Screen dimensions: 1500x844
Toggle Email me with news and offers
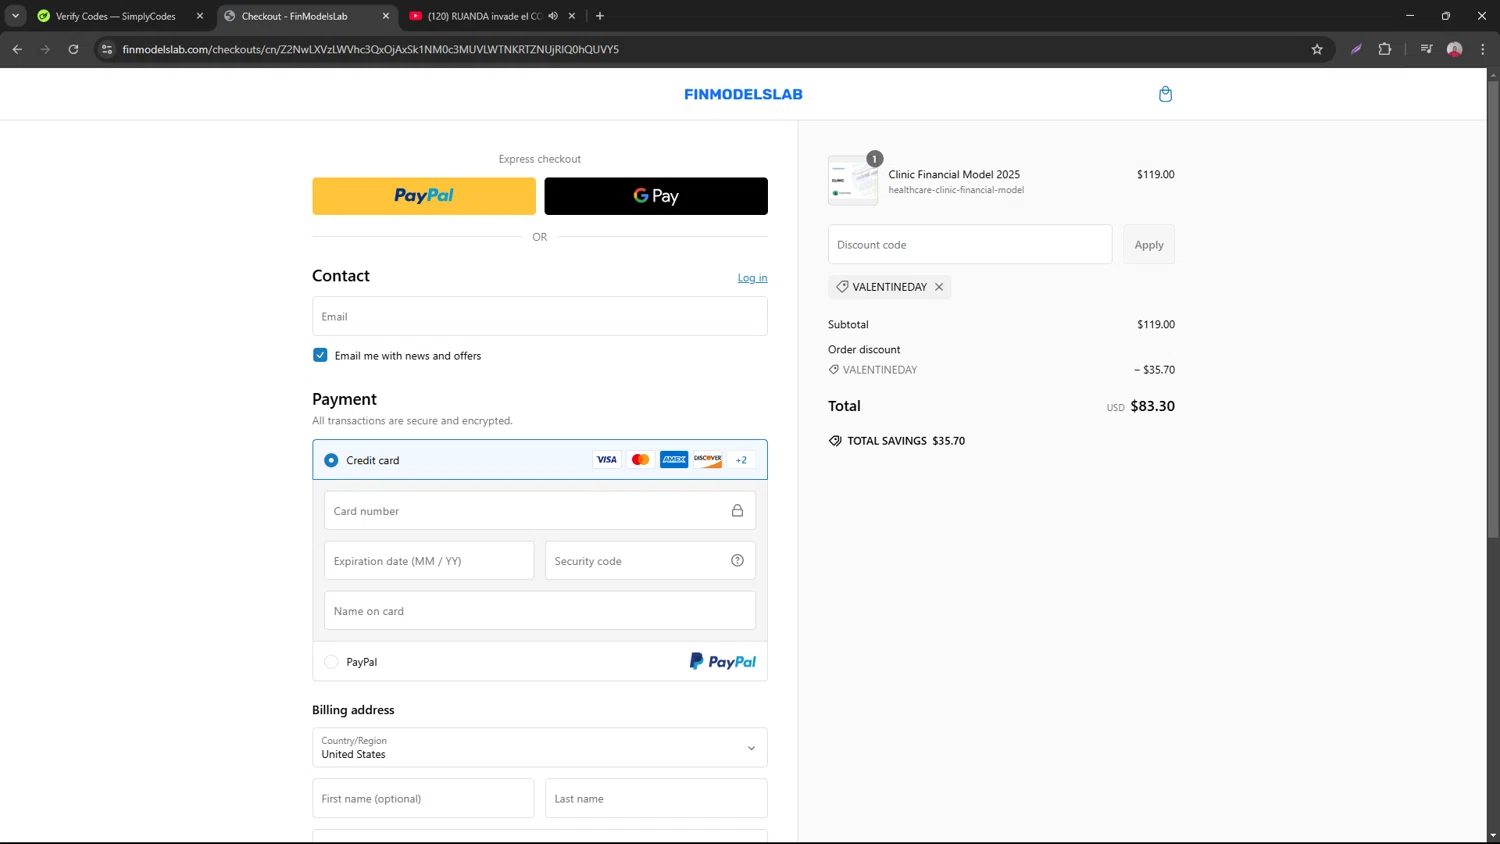pos(320,355)
